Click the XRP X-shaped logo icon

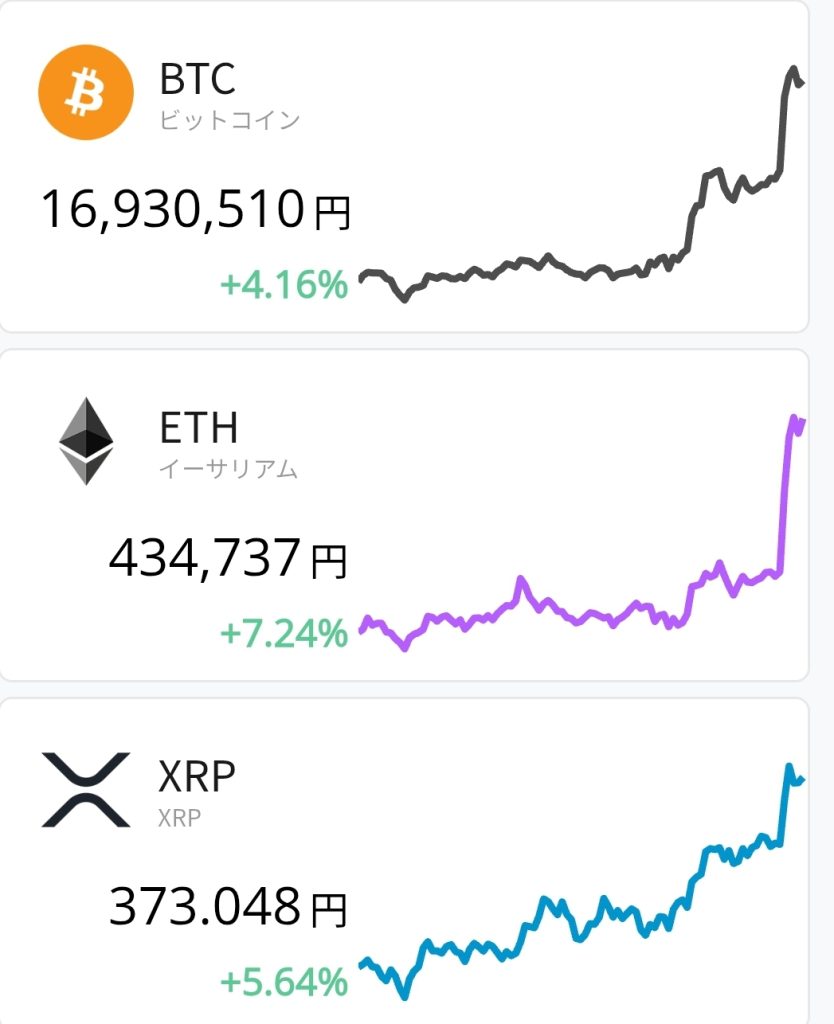click(86, 789)
